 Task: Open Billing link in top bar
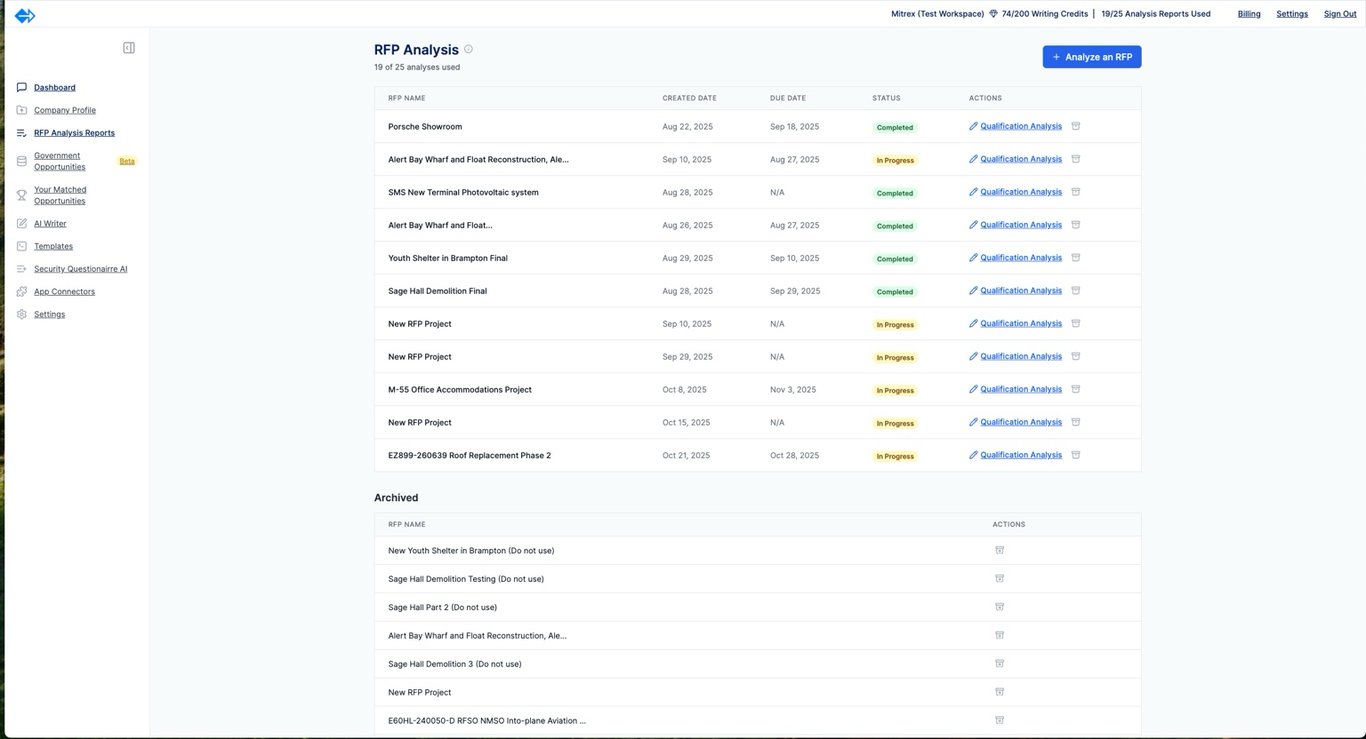tap(1249, 14)
